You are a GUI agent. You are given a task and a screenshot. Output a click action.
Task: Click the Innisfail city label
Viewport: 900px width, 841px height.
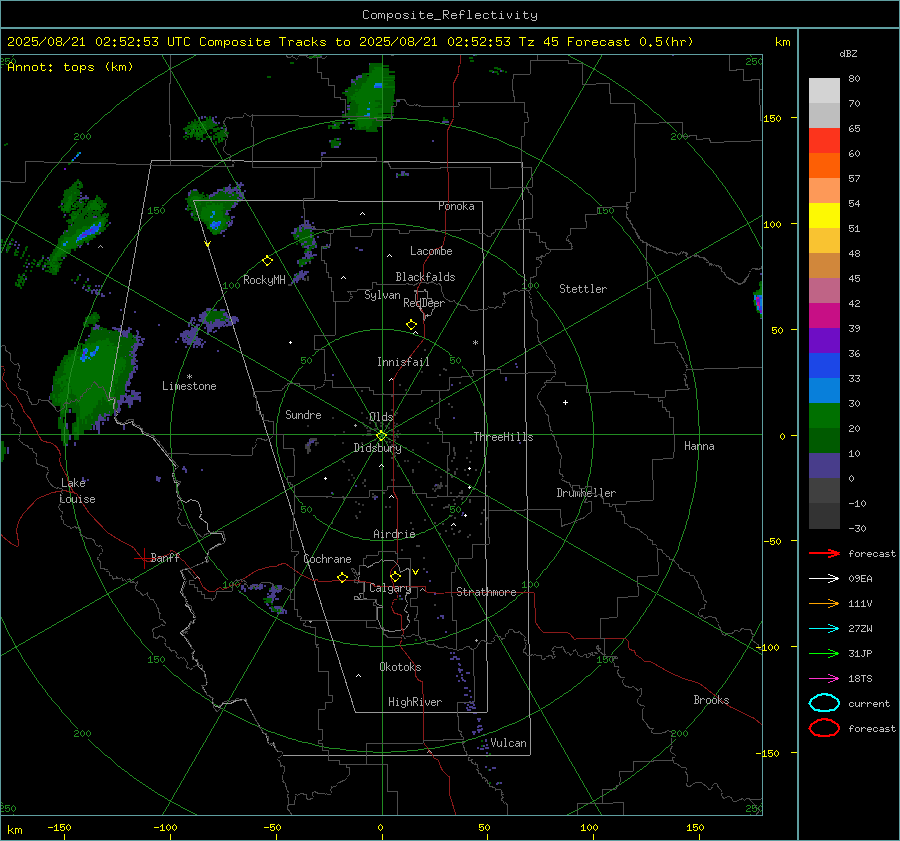pos(403,362)
